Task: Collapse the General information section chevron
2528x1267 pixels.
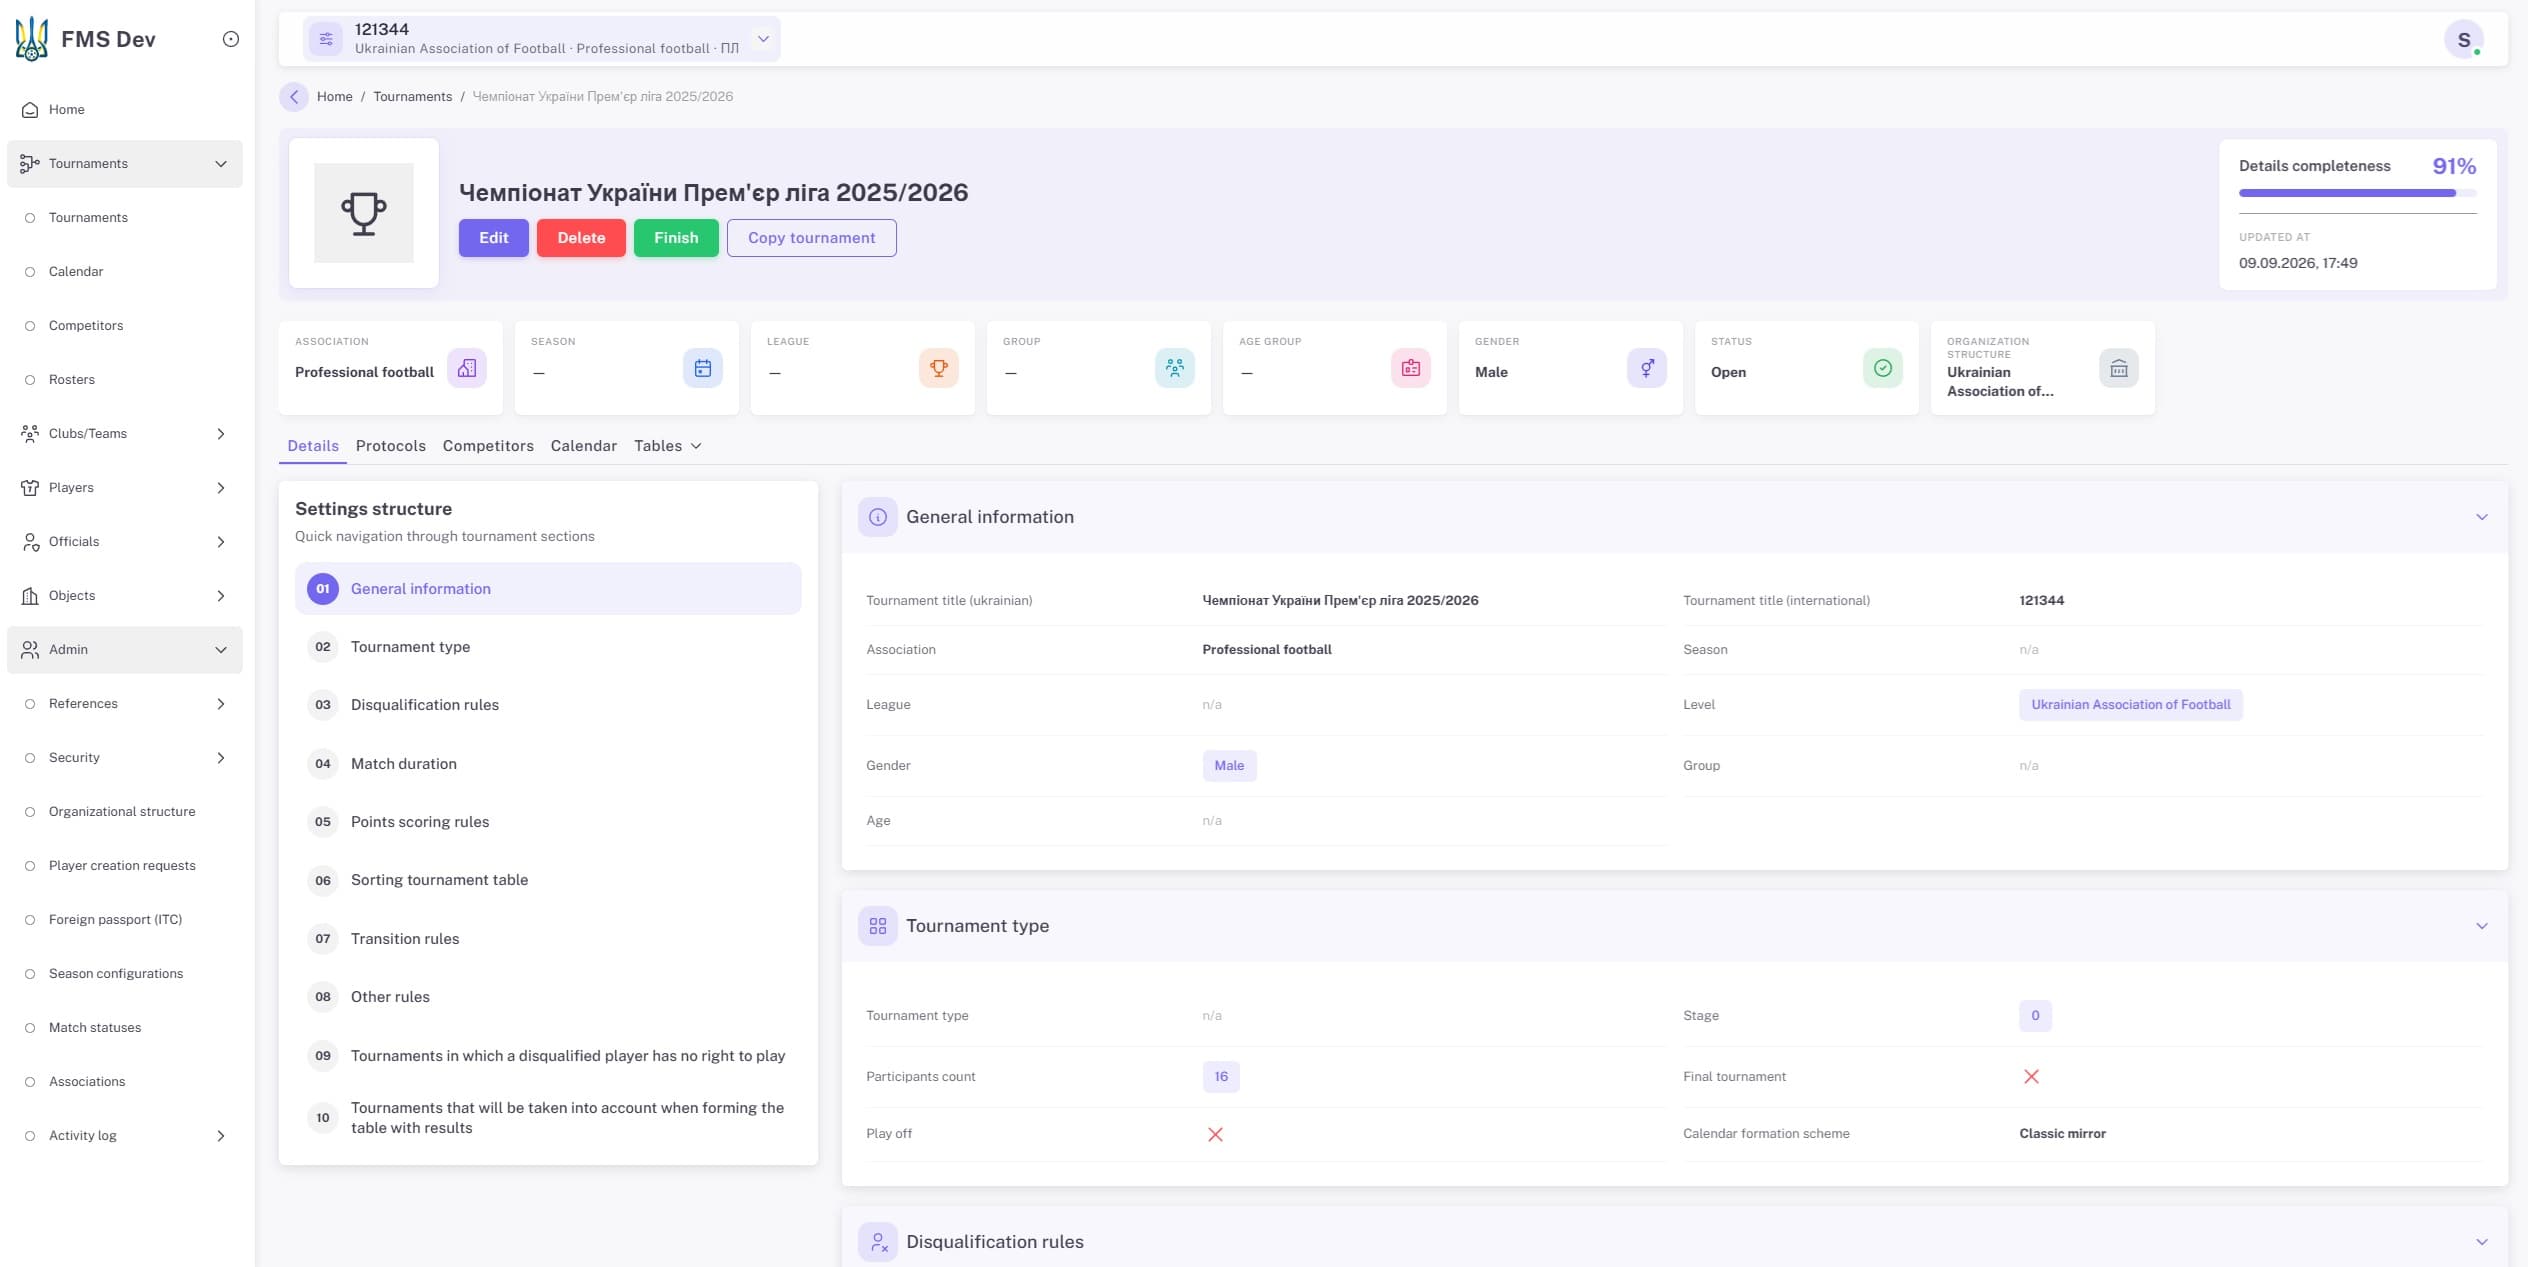Action: [2482, 517]
